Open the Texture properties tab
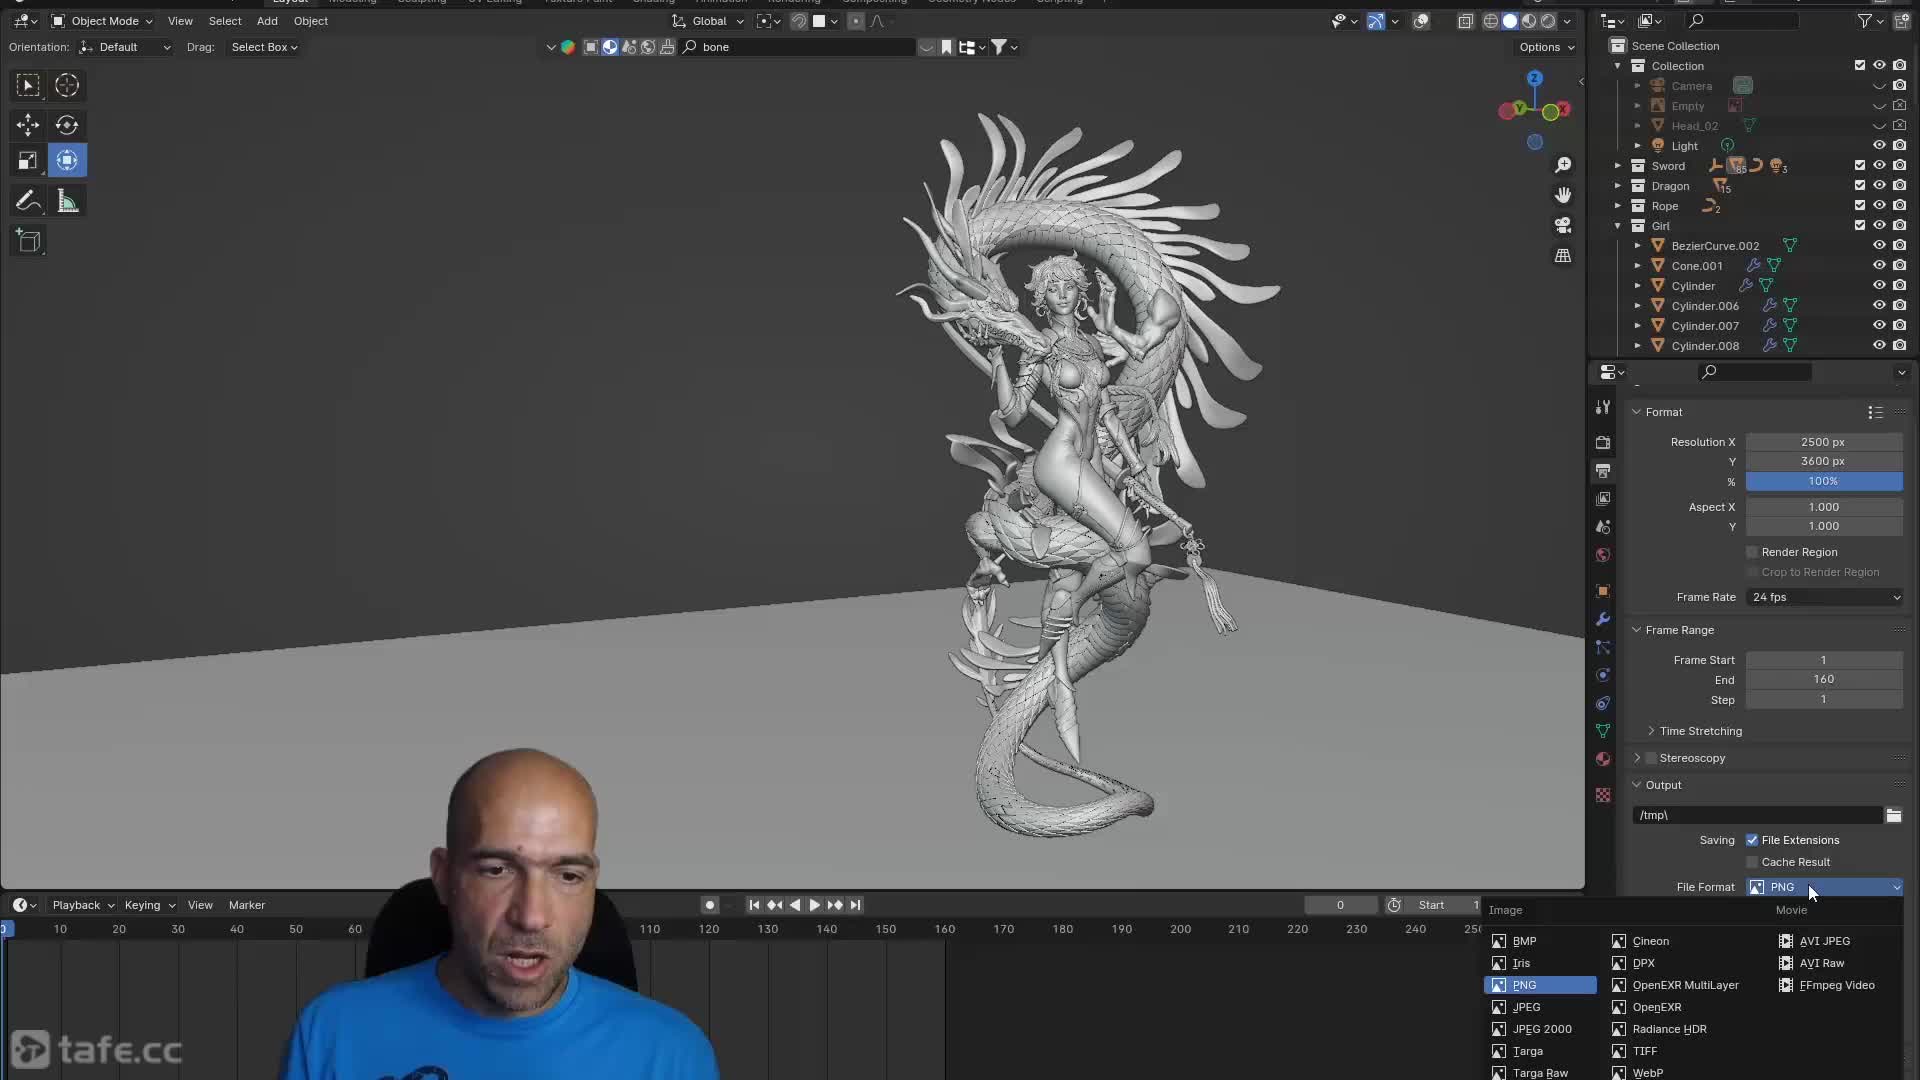The height and width of the screenshot is (1080, 1920). pos(1603,795)
